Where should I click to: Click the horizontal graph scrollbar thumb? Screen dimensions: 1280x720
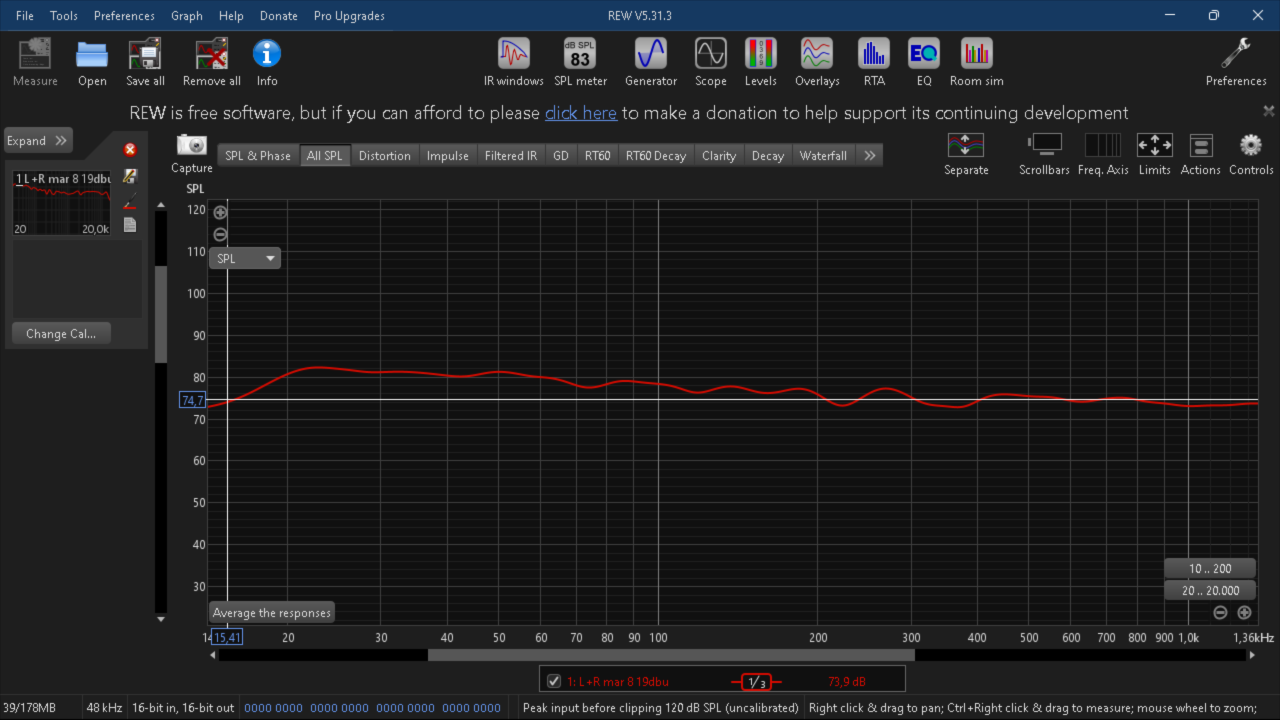tap(671, 655)
